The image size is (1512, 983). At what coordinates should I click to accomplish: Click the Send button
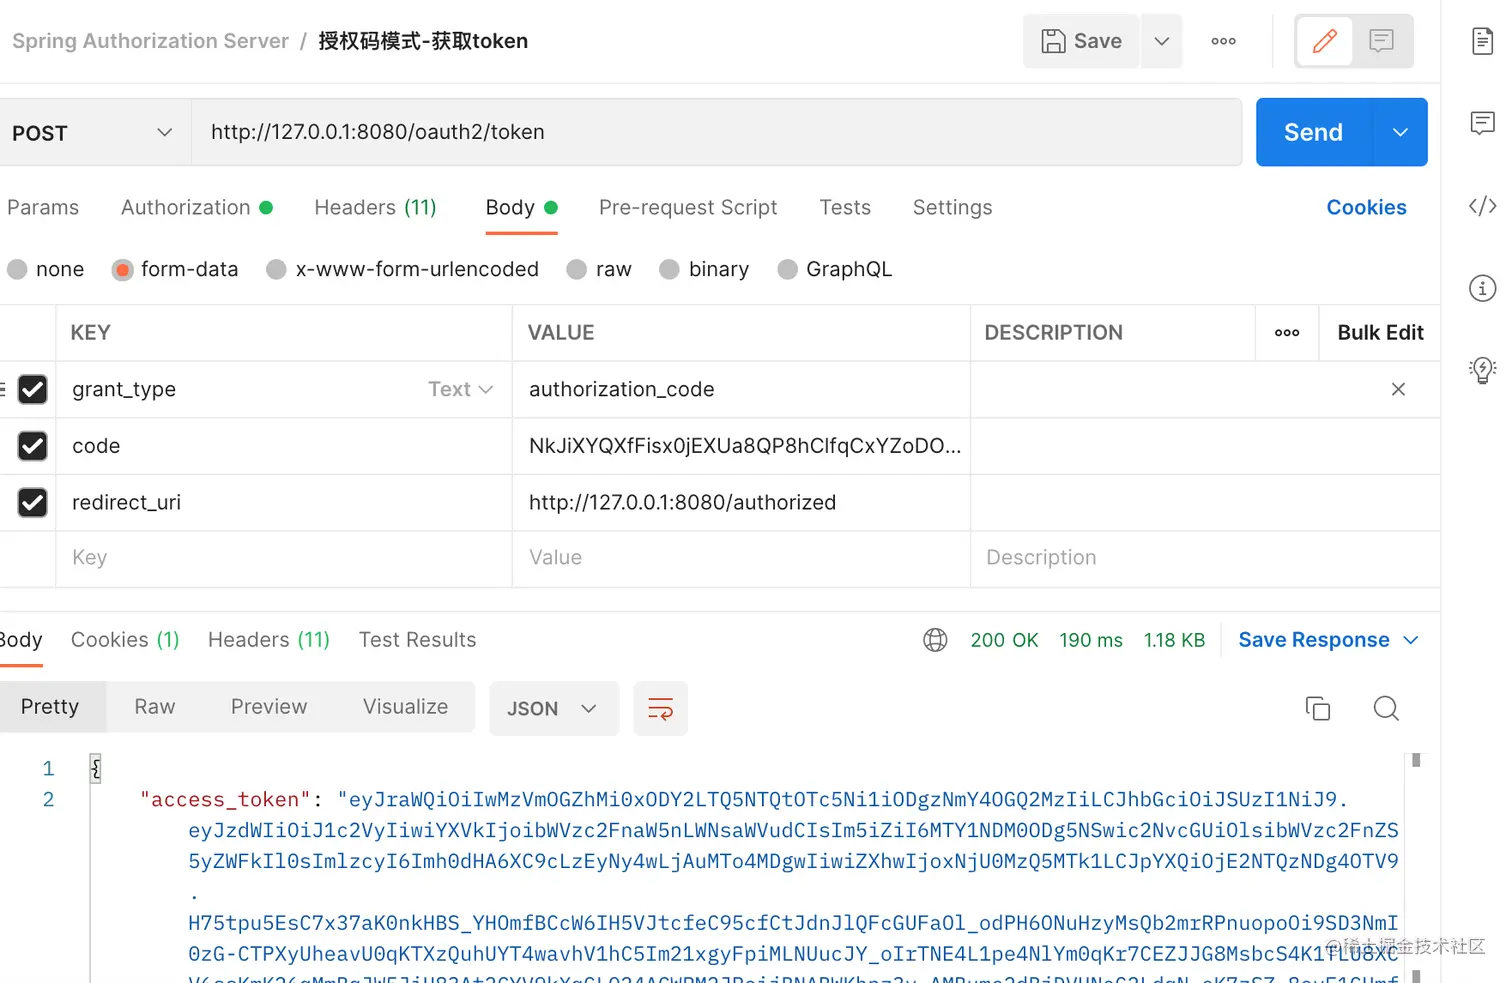click(x=1313, y=132)
